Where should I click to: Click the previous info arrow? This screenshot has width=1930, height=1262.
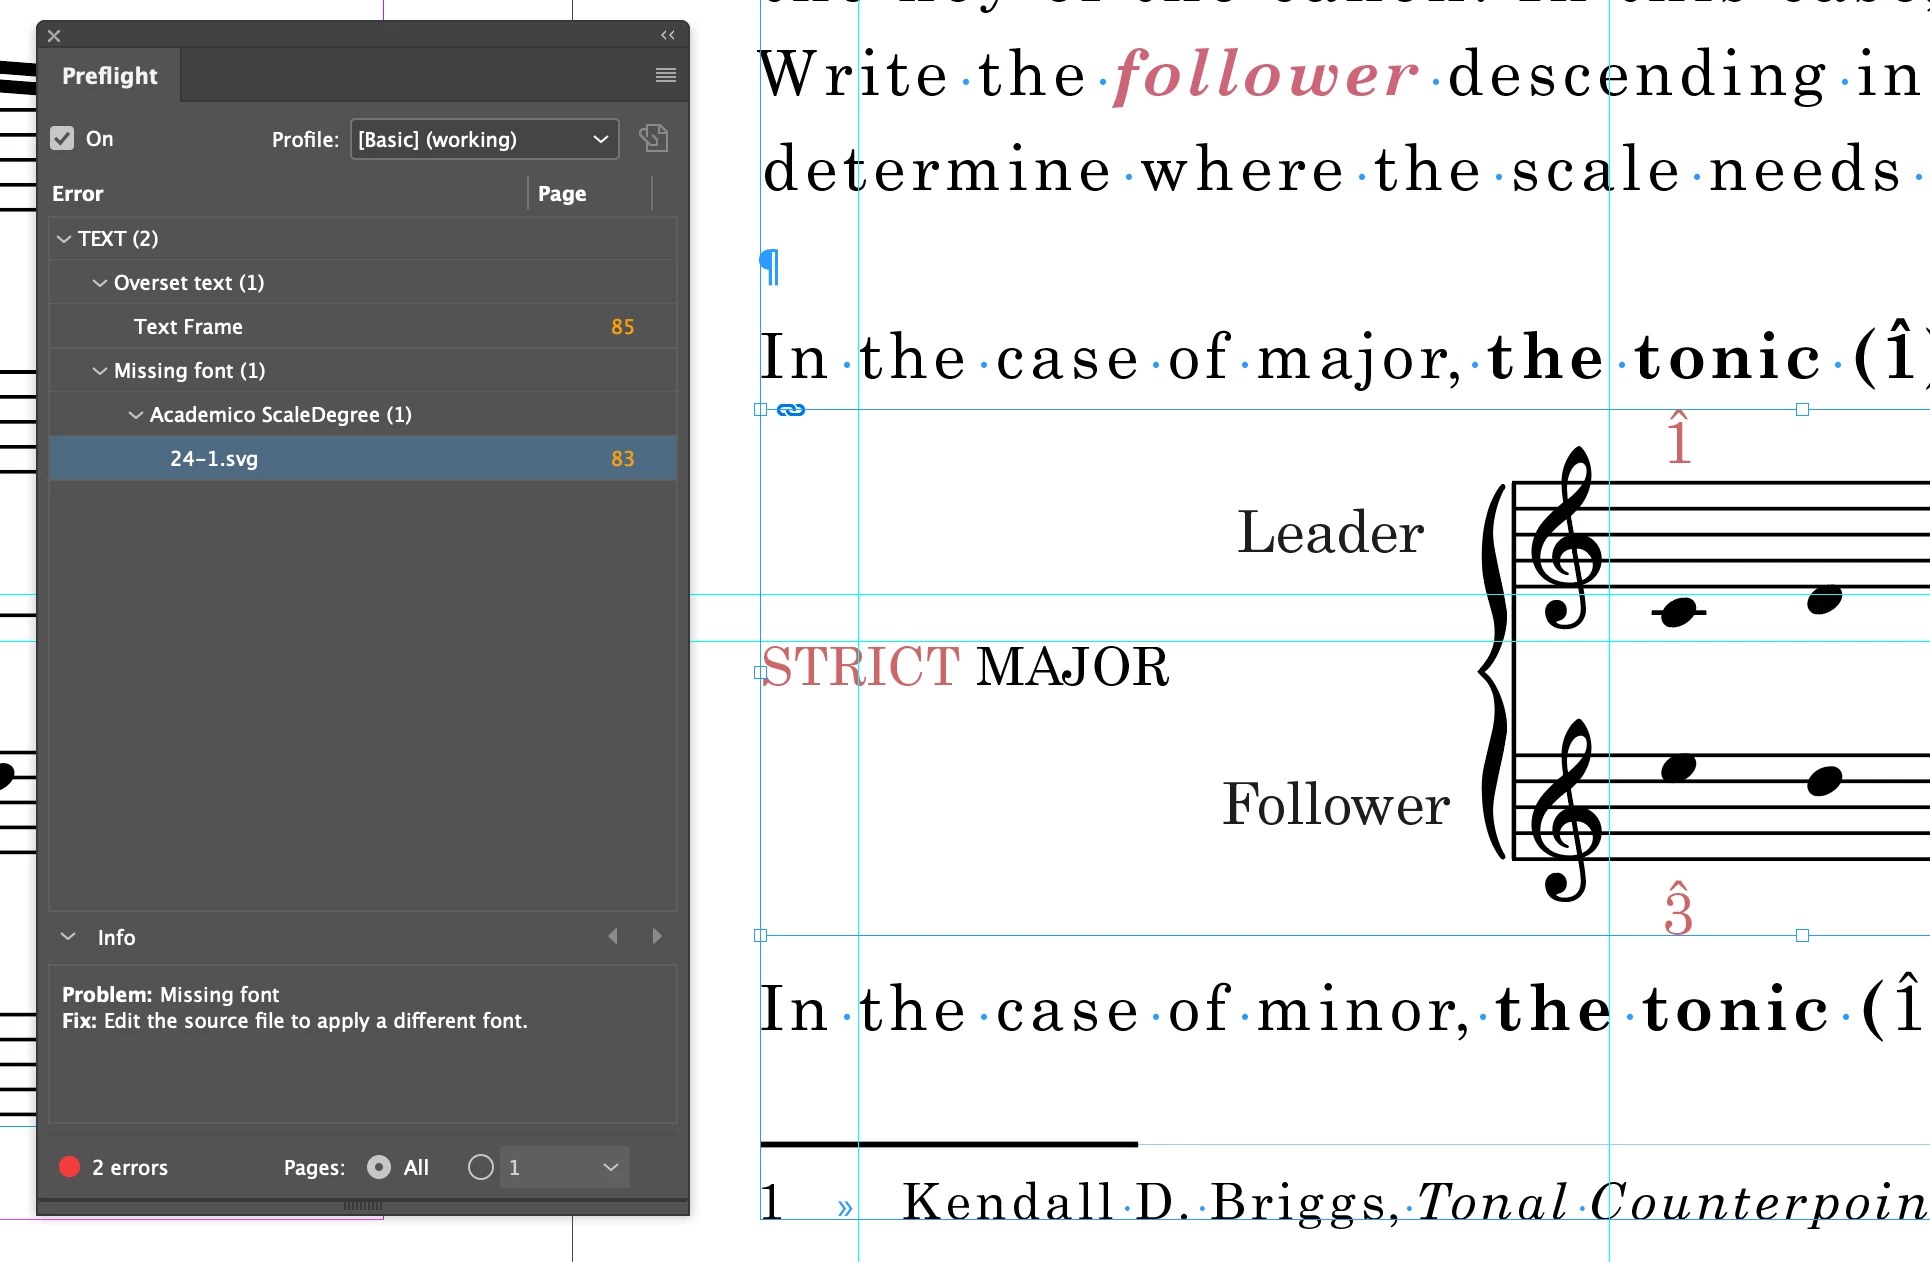pos(613,937)
